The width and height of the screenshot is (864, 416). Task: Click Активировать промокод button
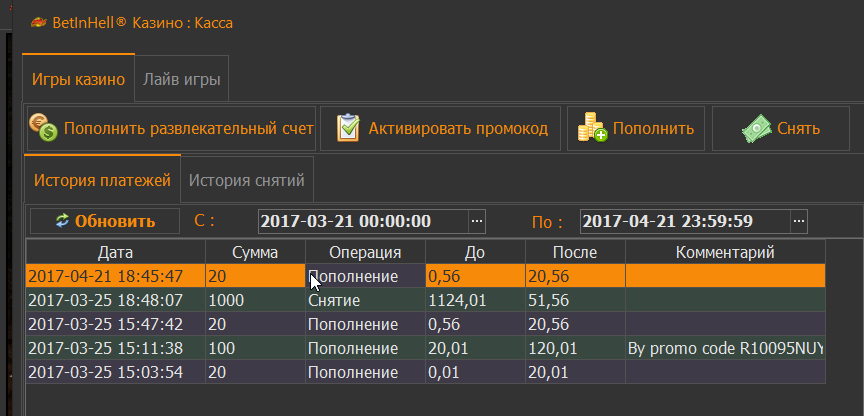[x=440, y=128]
